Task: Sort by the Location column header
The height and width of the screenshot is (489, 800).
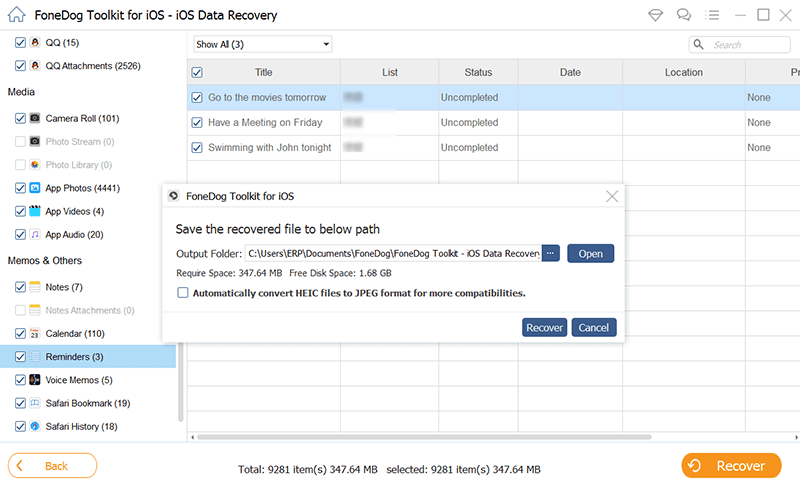Action: tap(684, 72)
